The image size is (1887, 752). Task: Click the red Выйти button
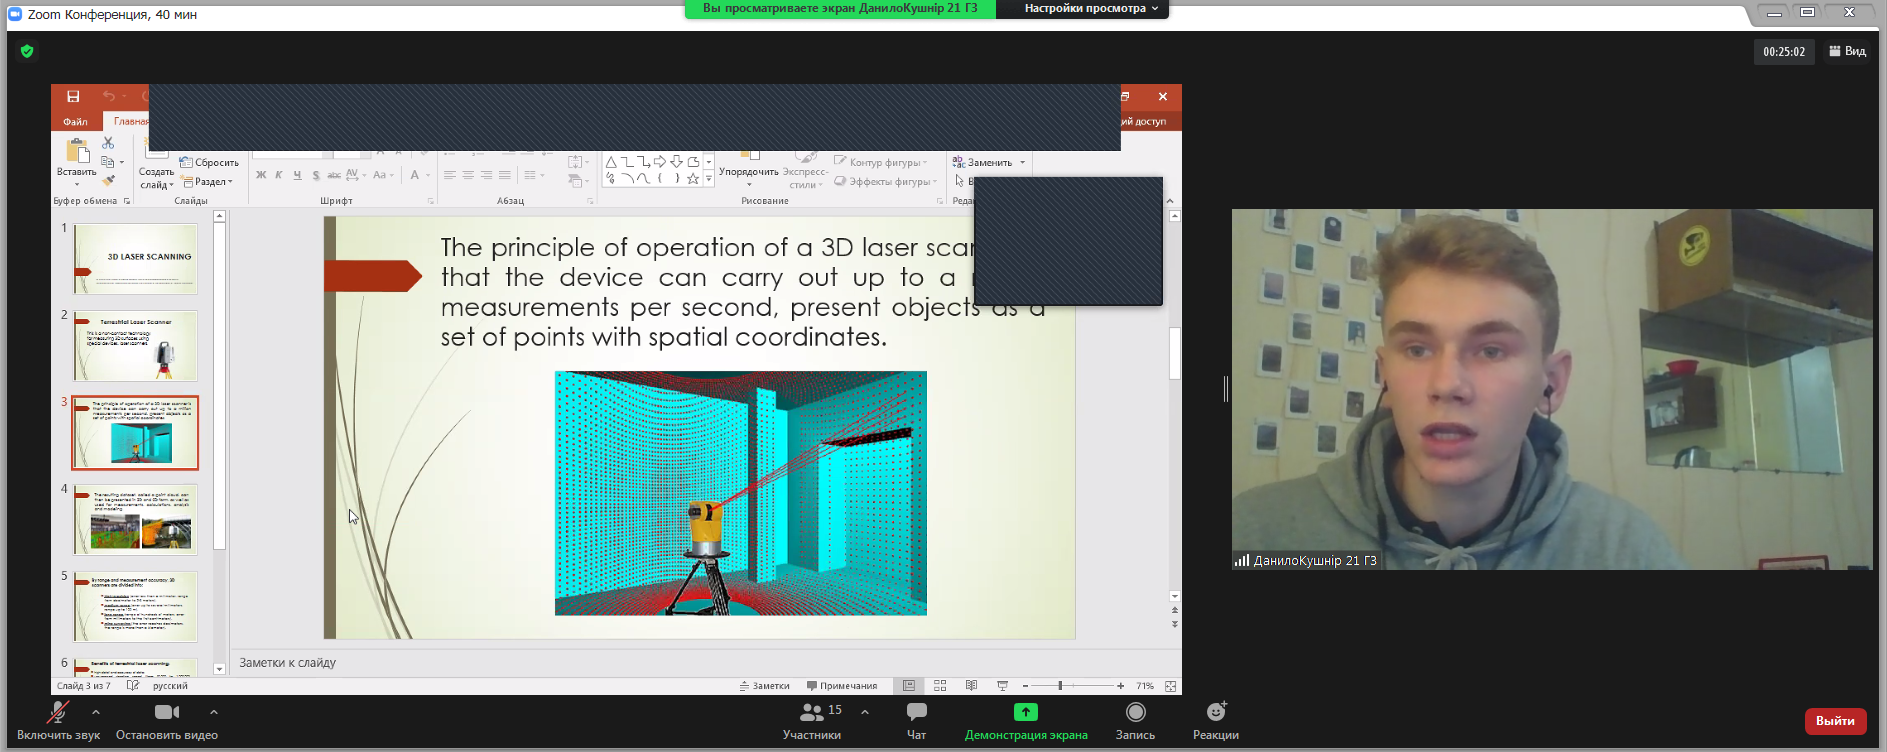click(x=1835, y=721)
